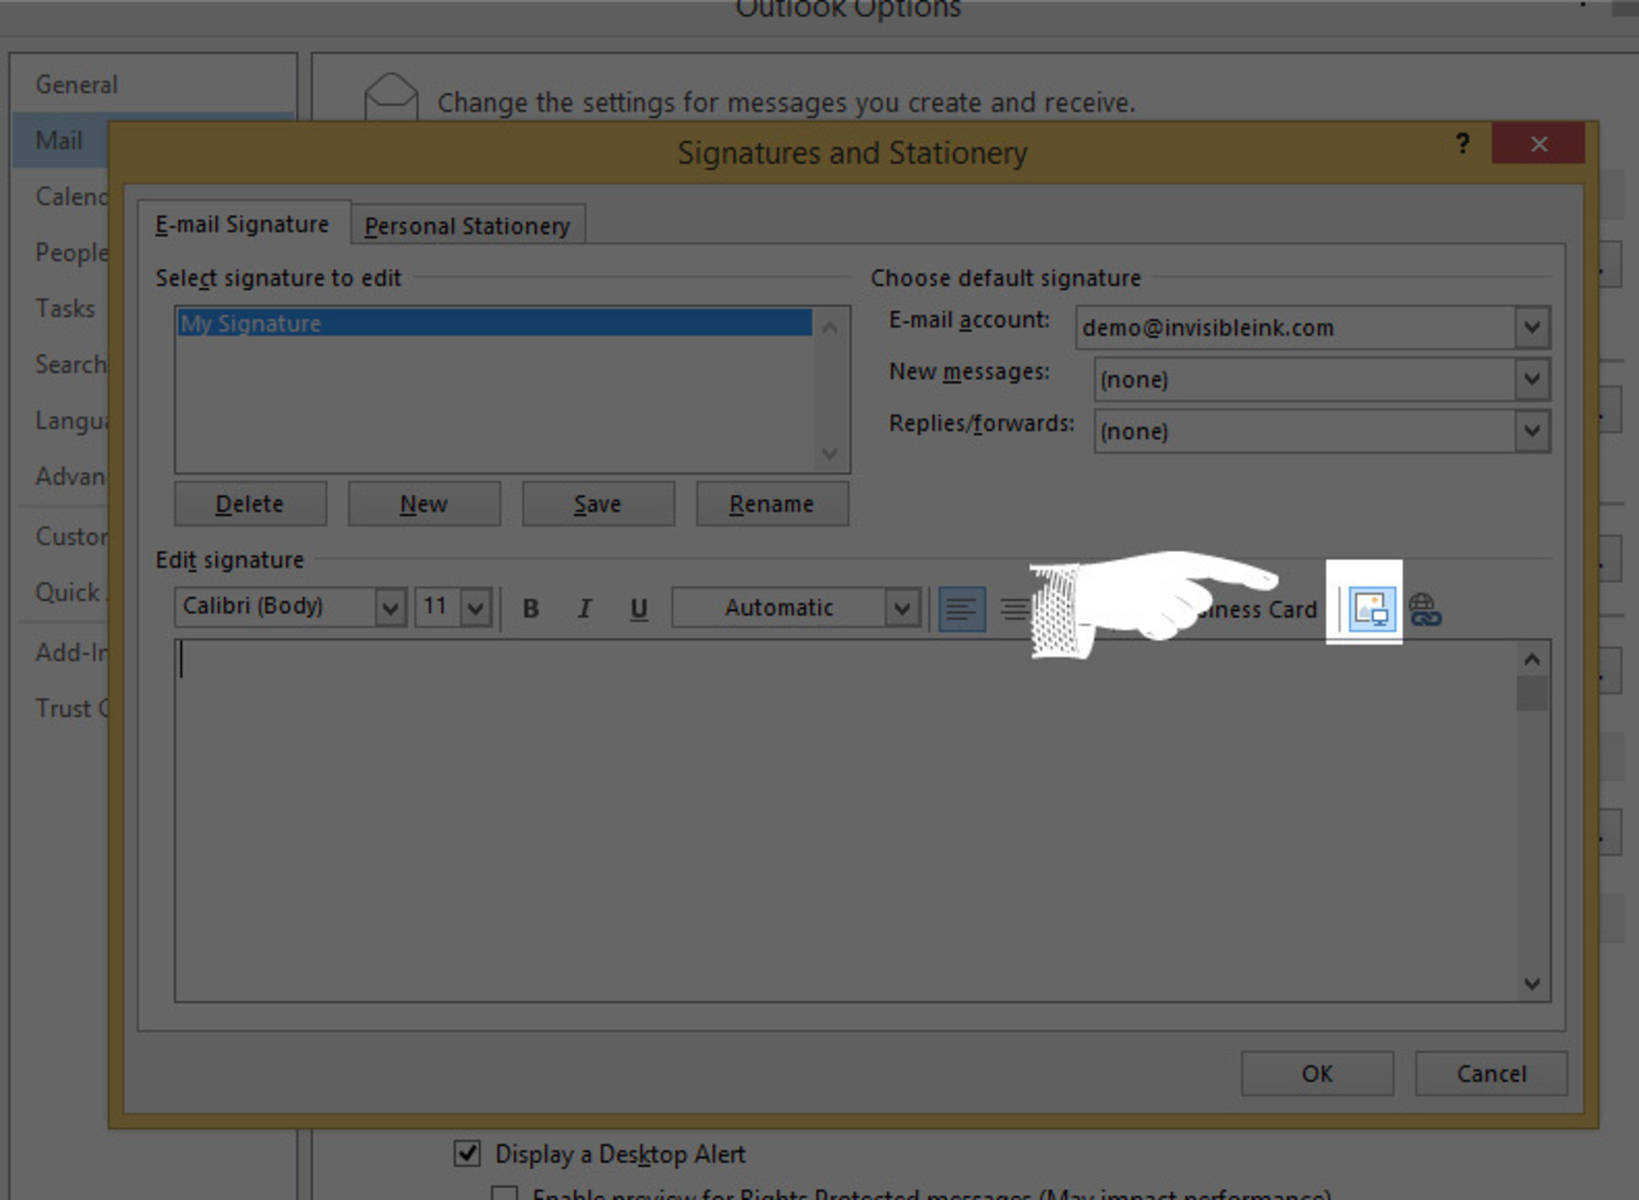Switch to the E-mail Signature tab
Viewport: 1639px width, 1200px height.
click(x=243, y=224)
